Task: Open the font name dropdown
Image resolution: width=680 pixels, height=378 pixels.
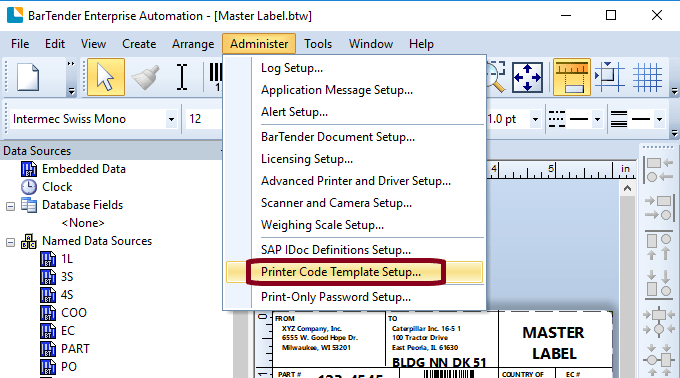Action: (171, 119)
